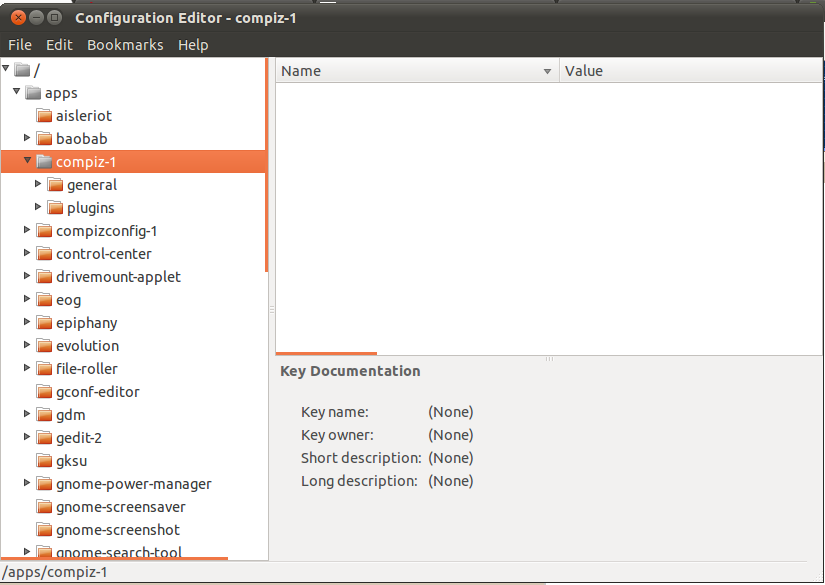Expand the gnome-power-manager folder arrow
825x585 pixels.
[27, 483]
